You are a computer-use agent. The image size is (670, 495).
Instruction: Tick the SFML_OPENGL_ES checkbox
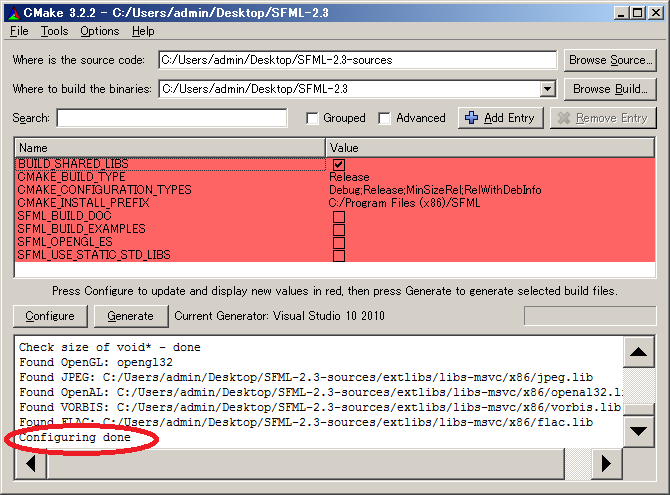tap(339, 242)
